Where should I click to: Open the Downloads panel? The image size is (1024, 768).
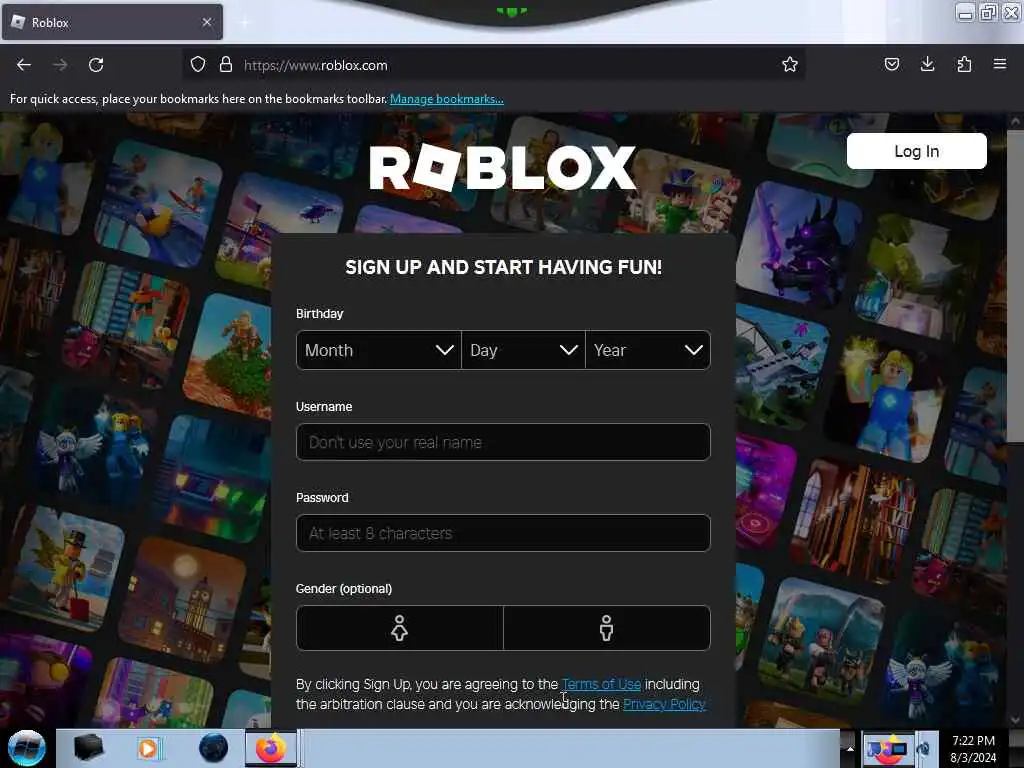pos(927,64)
